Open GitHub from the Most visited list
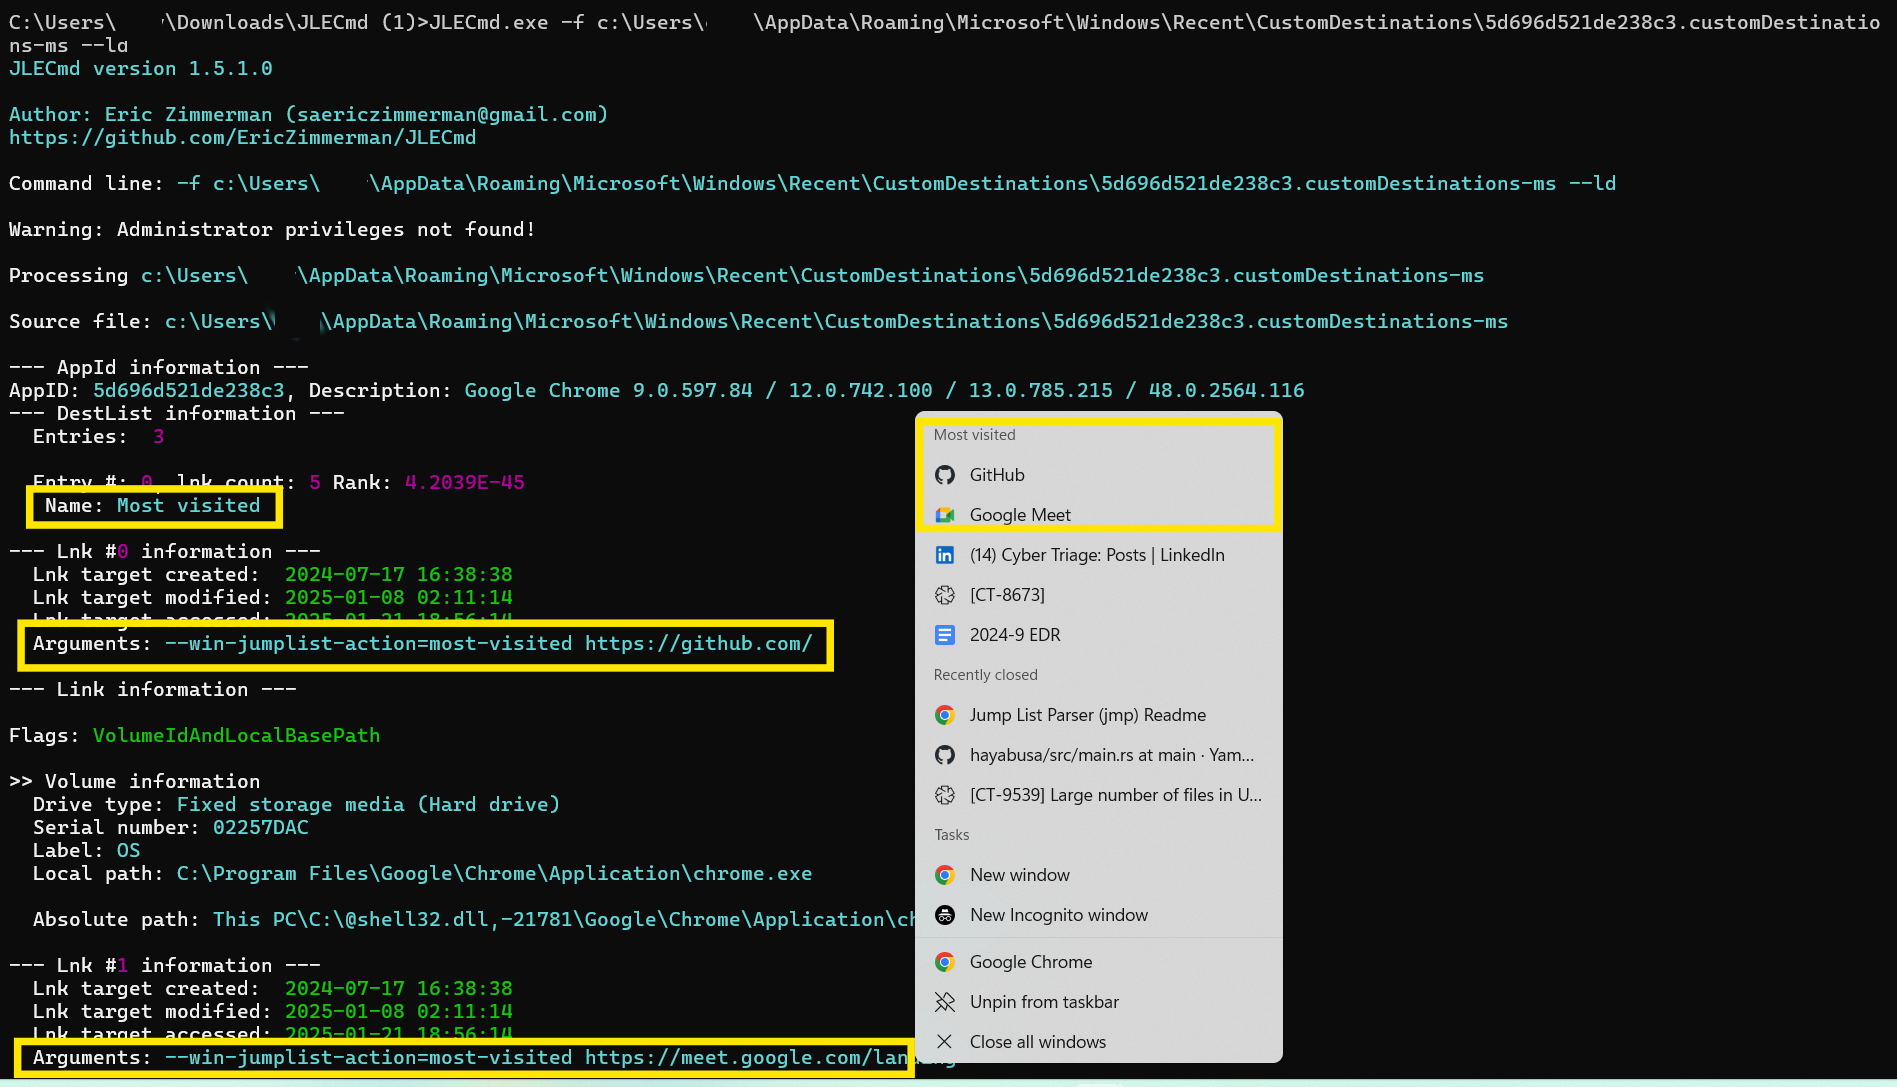 pos(1098,475)
